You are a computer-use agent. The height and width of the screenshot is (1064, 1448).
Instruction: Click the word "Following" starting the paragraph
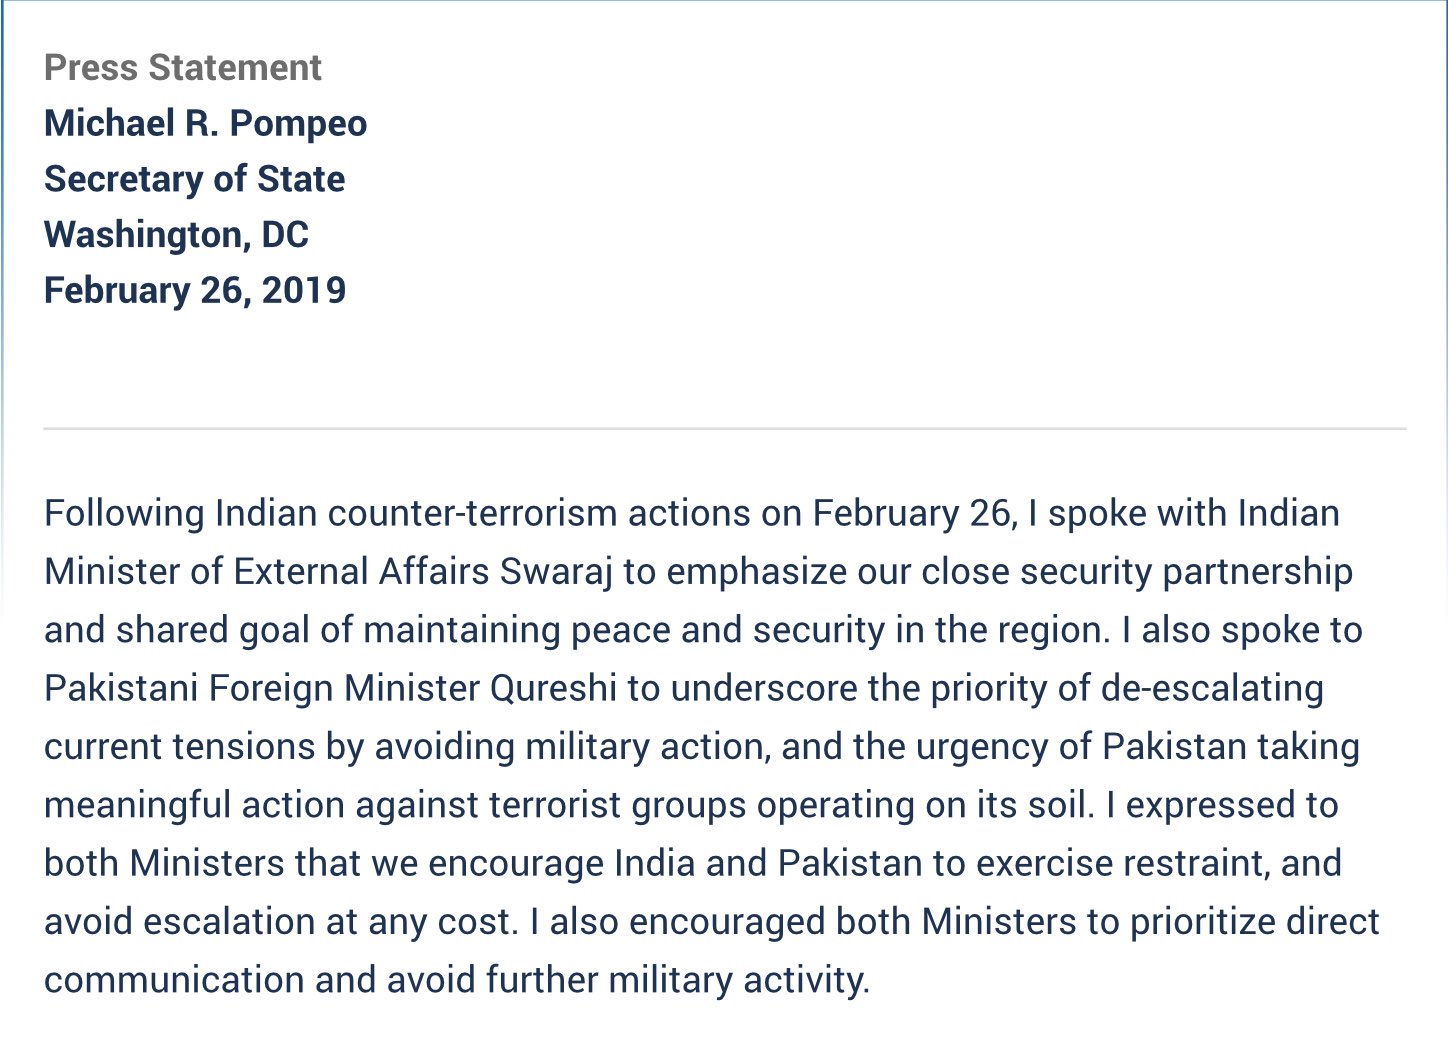point(124,514)
